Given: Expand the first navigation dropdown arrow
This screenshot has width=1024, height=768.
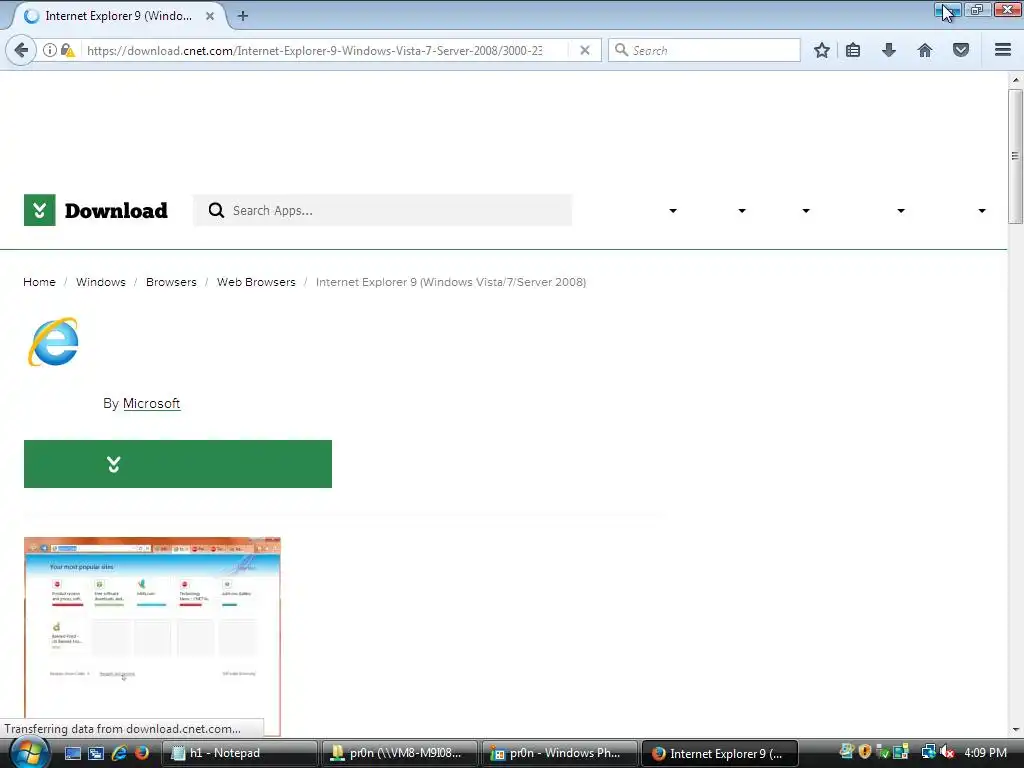Looking at the screenshot, I should pyautogui.click(x=673, y=211).
